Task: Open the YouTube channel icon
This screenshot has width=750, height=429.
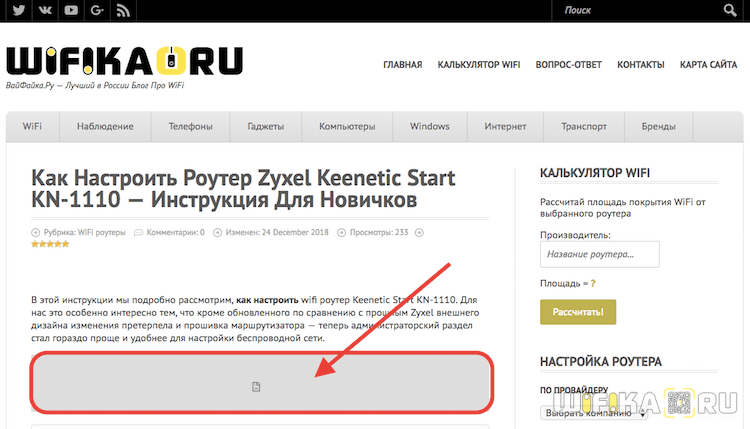Action: (x=71, y=10)
